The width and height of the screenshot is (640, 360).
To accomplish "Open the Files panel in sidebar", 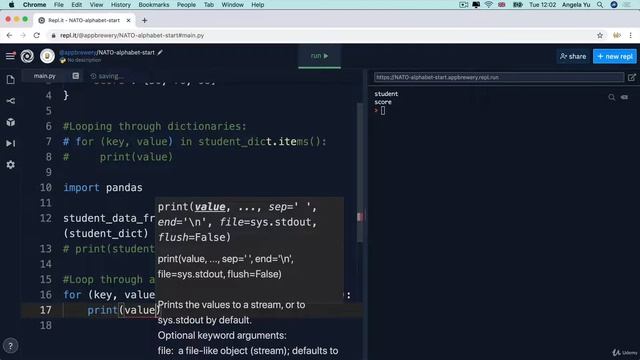I will tap(11, 80).
